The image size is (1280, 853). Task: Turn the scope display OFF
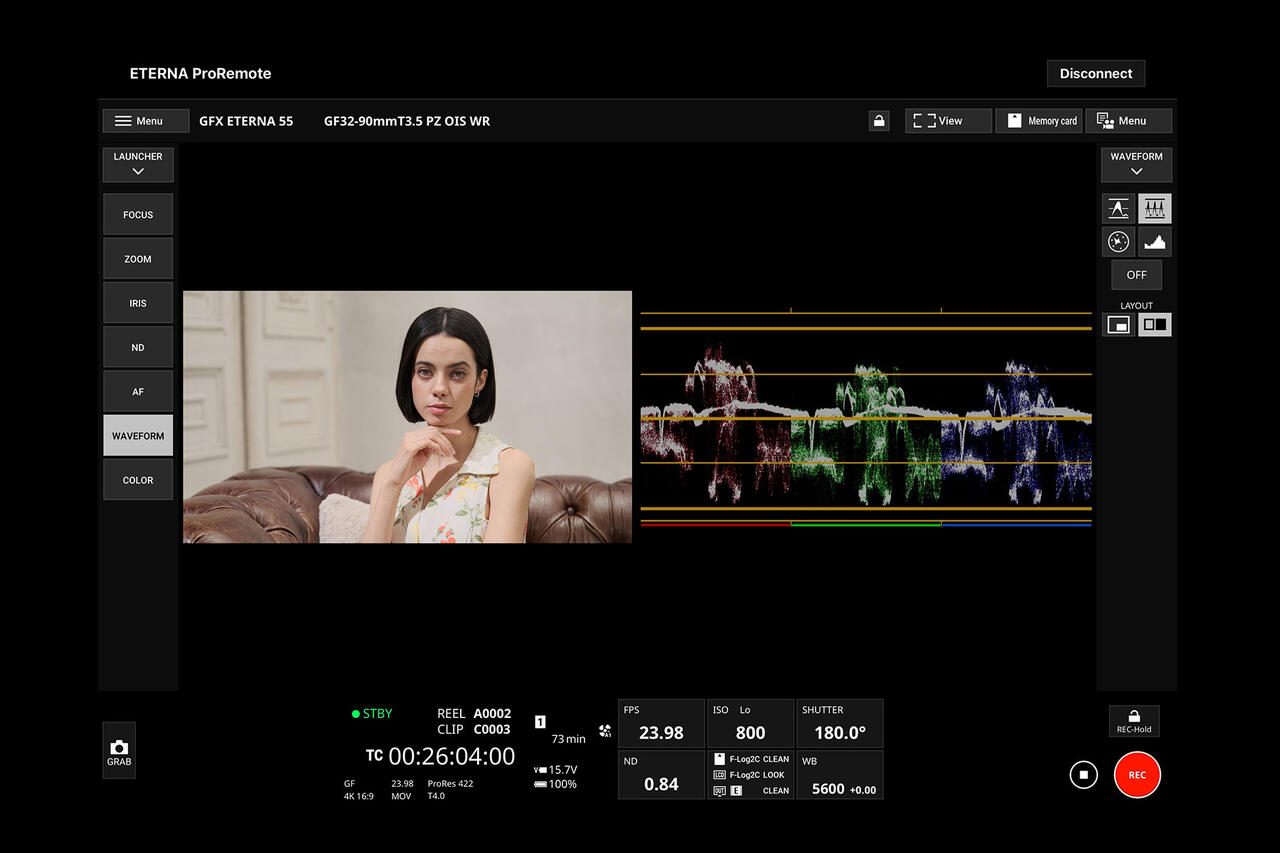tap(1137, 275)
